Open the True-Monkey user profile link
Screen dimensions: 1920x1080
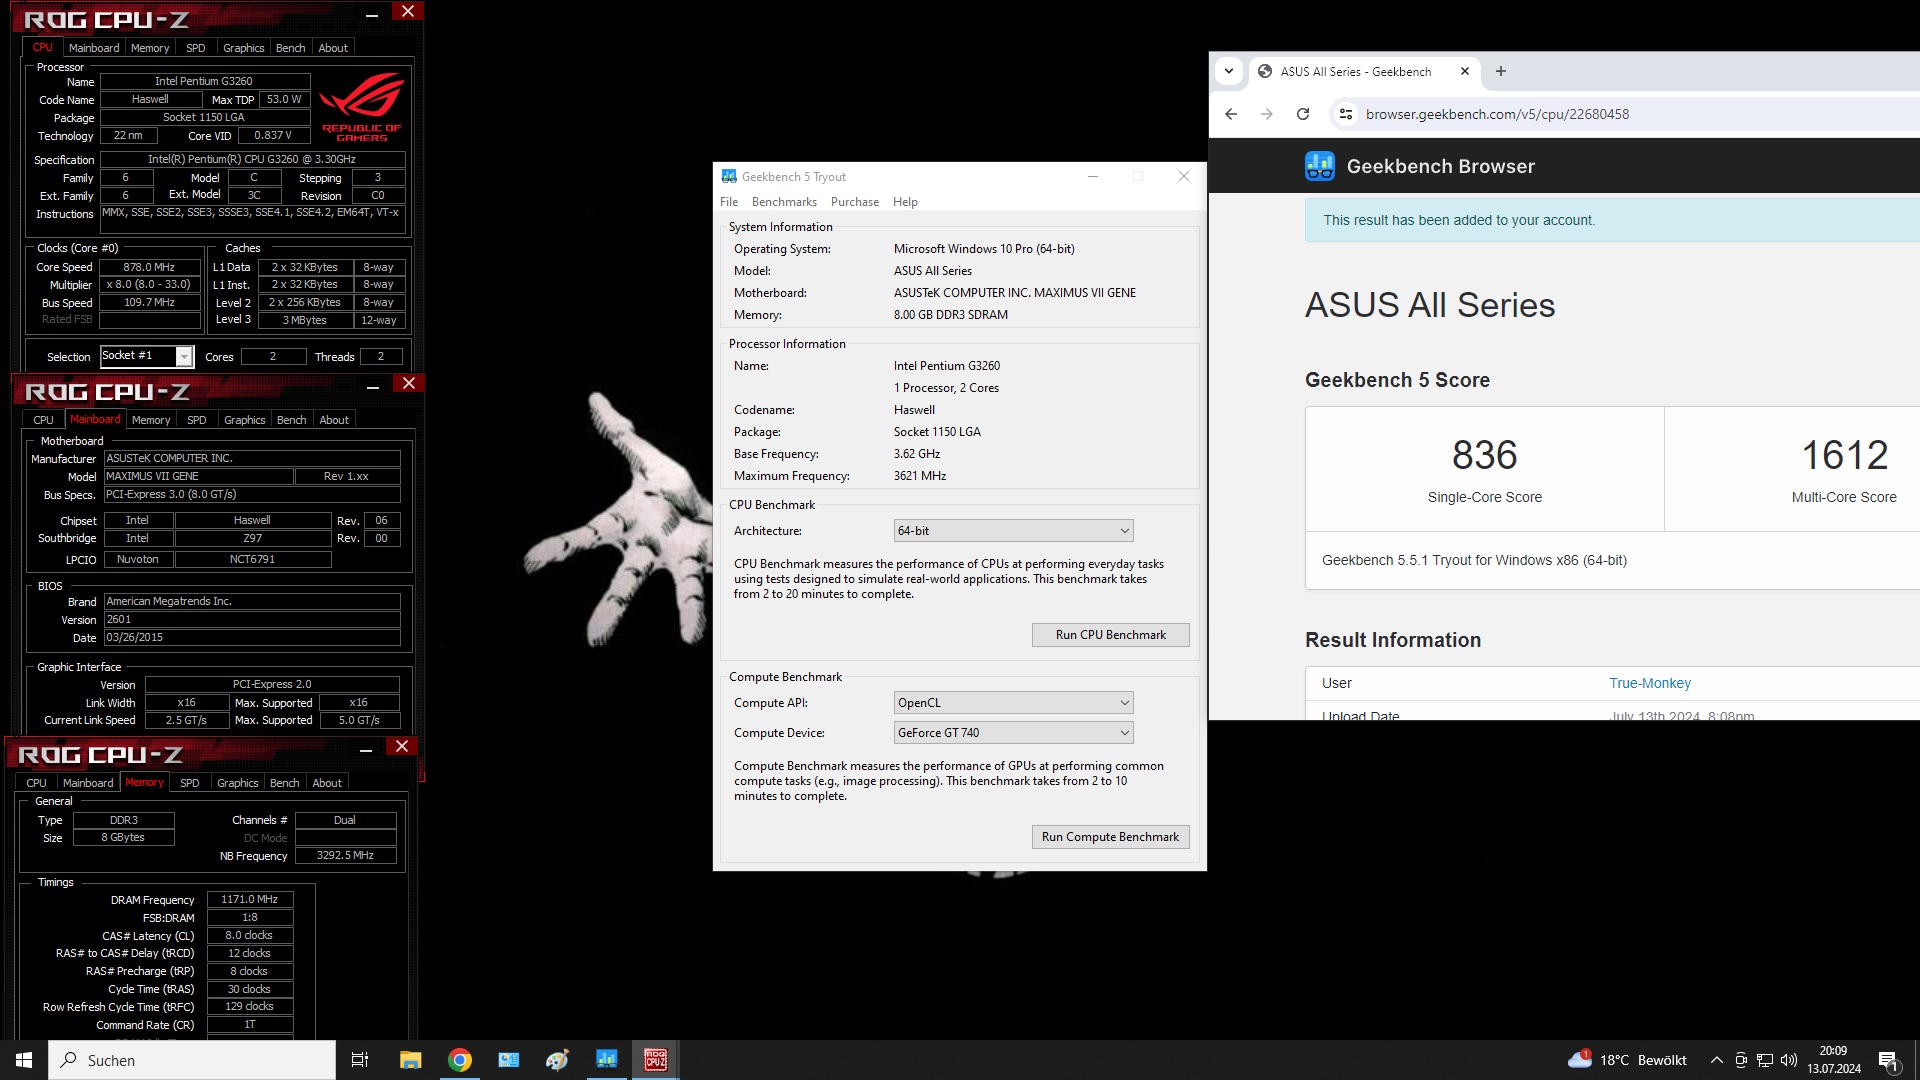click(1649, 683)
